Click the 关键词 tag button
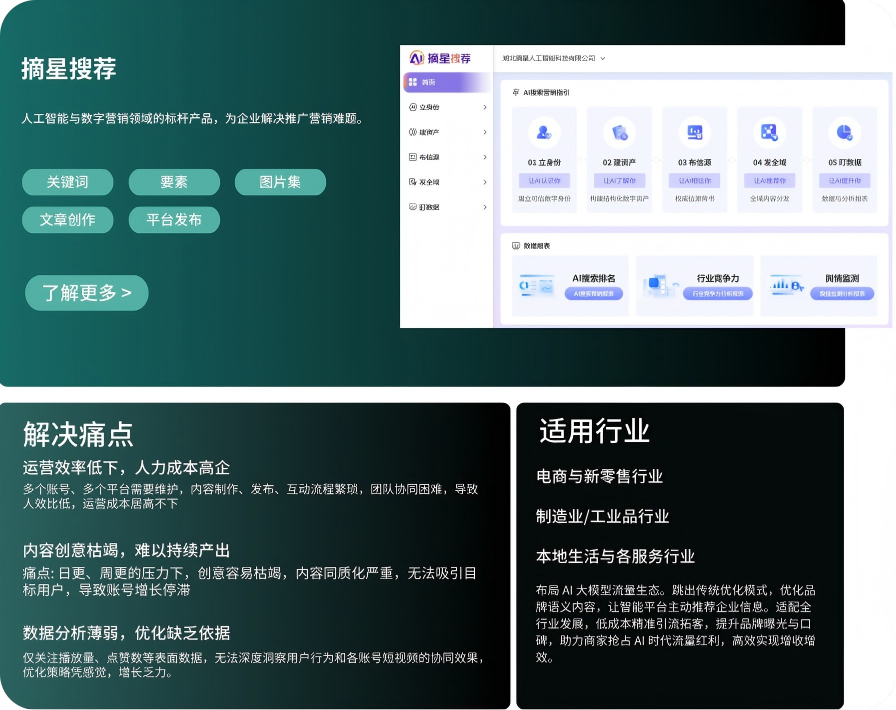This screenshot has width=896, height=710. pos(67,182)
